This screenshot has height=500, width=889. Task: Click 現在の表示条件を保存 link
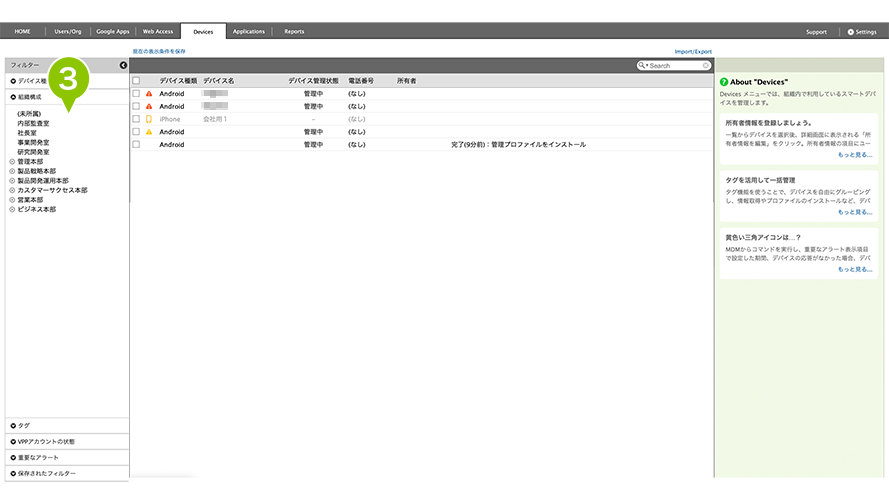click(x=159, y=52)
